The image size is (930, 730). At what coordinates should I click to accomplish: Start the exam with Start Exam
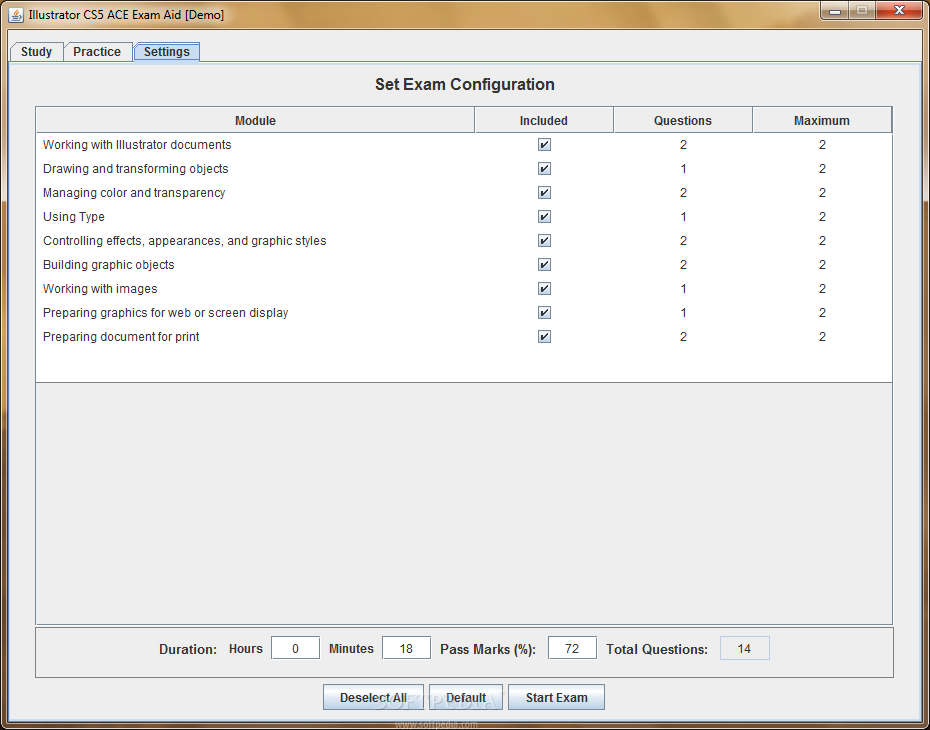pos(556,697)
